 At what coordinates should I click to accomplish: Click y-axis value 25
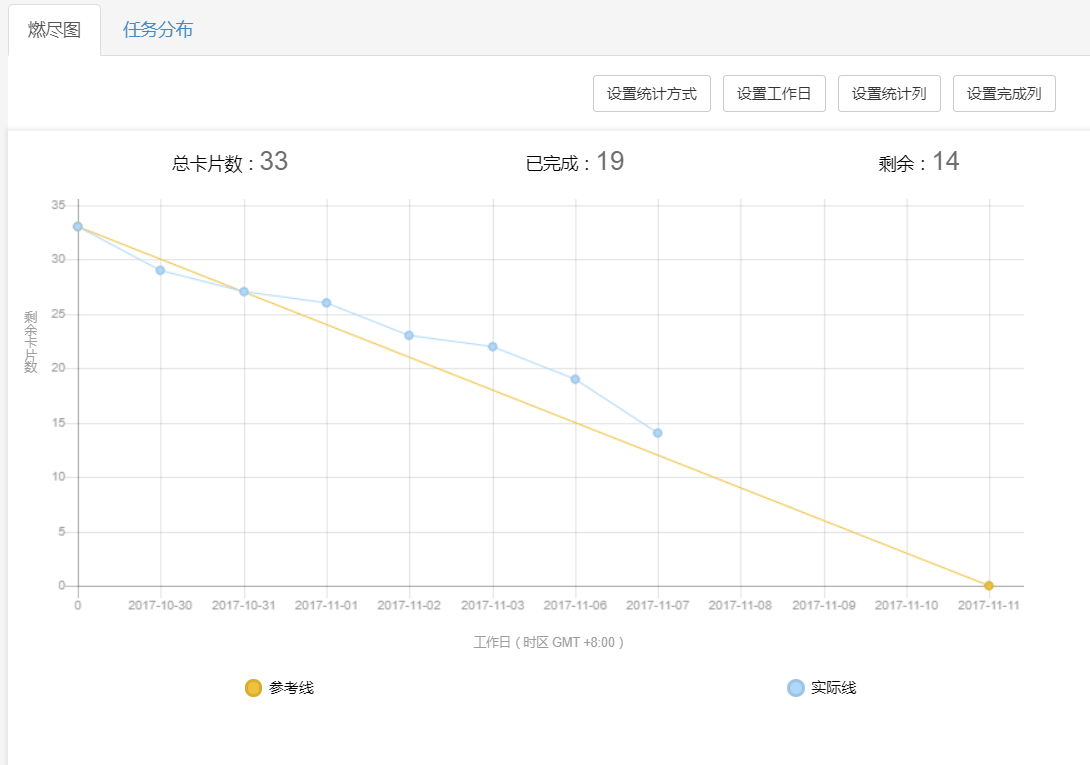point(58,314)
